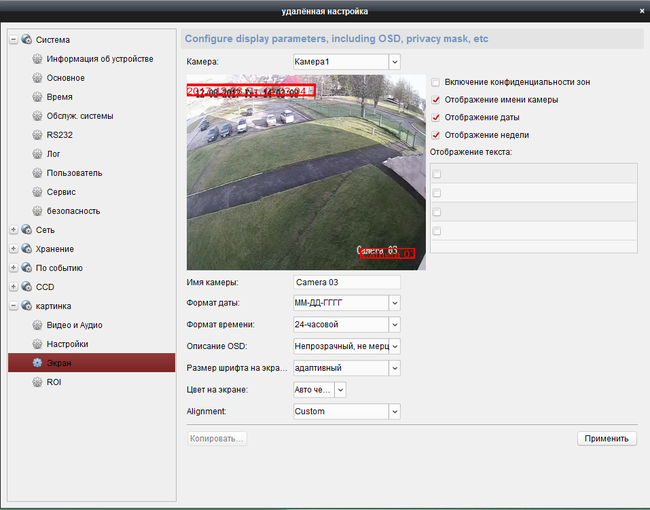The width and height of the screenshot is (650, 510).
Task: Click the gear icon next to Система
Action: click(26, 40)
